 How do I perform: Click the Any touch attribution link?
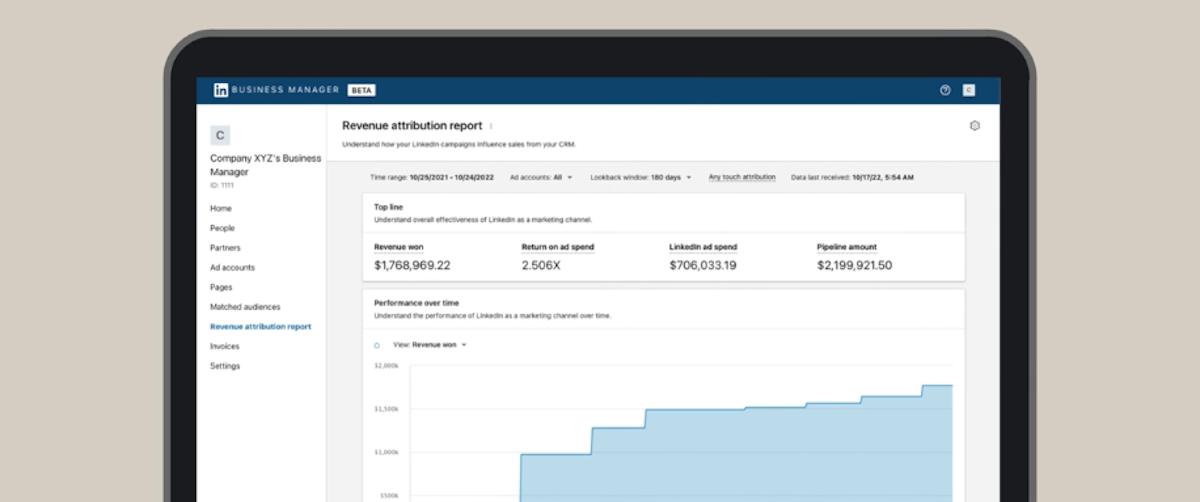click(x=742, y=177)
